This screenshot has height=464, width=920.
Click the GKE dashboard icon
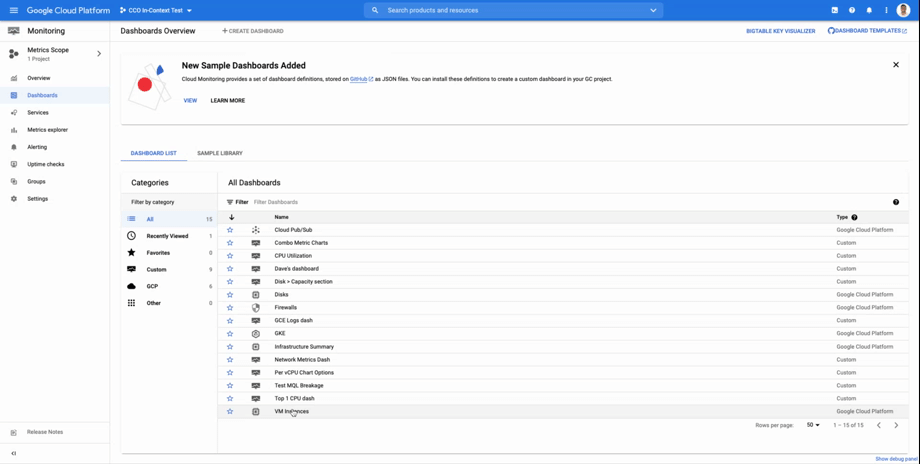pos(255,333)
